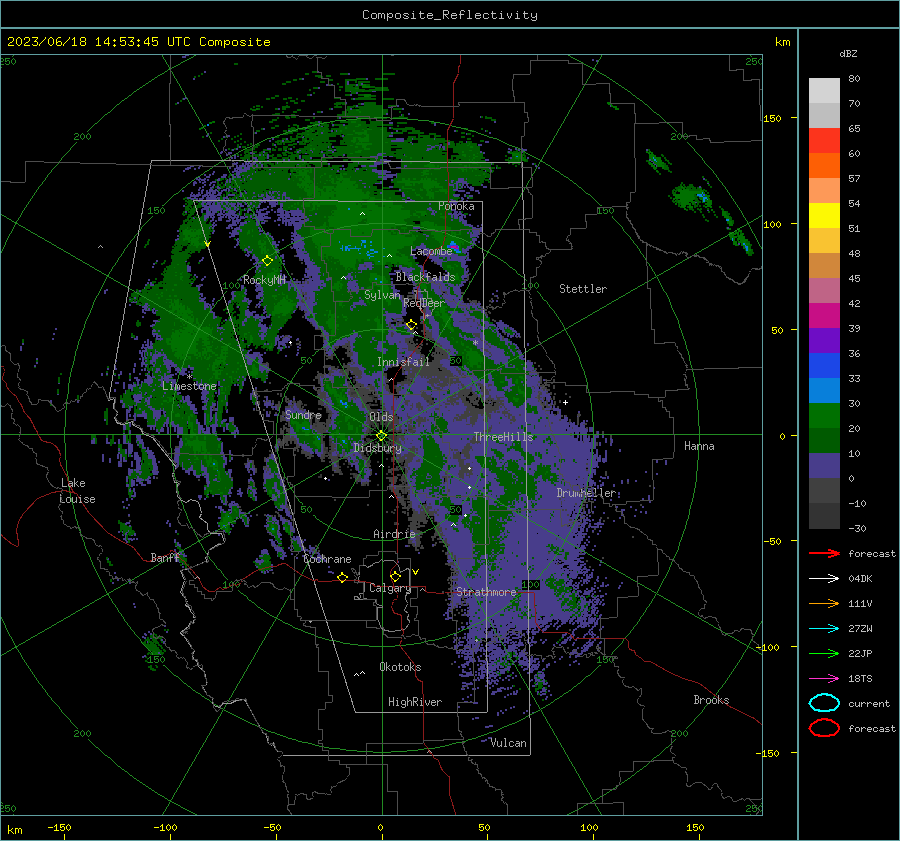
Task: Click the Okotoks label
Action: [x=400, y=667]
